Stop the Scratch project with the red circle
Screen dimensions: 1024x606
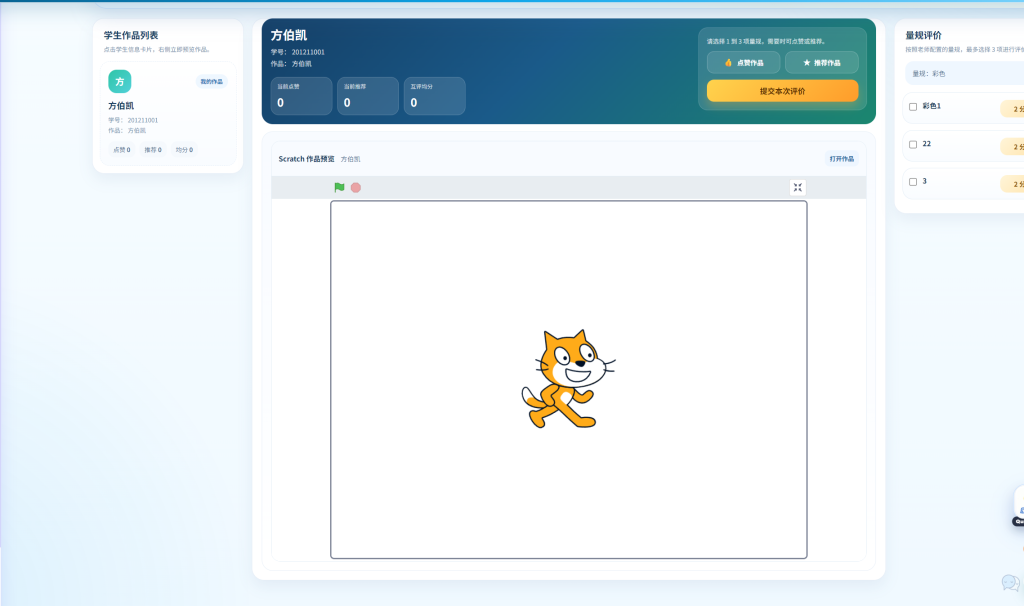pyautogui.click(x=356, y=187)
